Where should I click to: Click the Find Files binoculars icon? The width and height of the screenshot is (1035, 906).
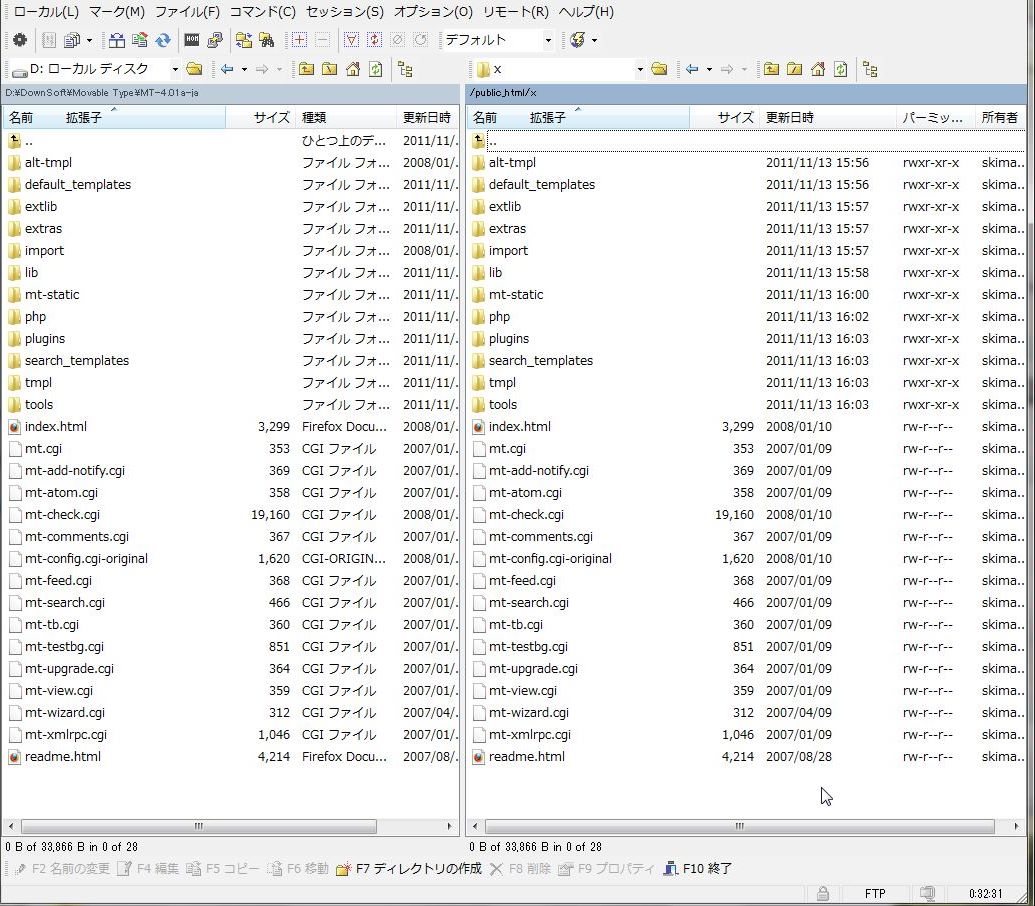click(x=267, y=40)
